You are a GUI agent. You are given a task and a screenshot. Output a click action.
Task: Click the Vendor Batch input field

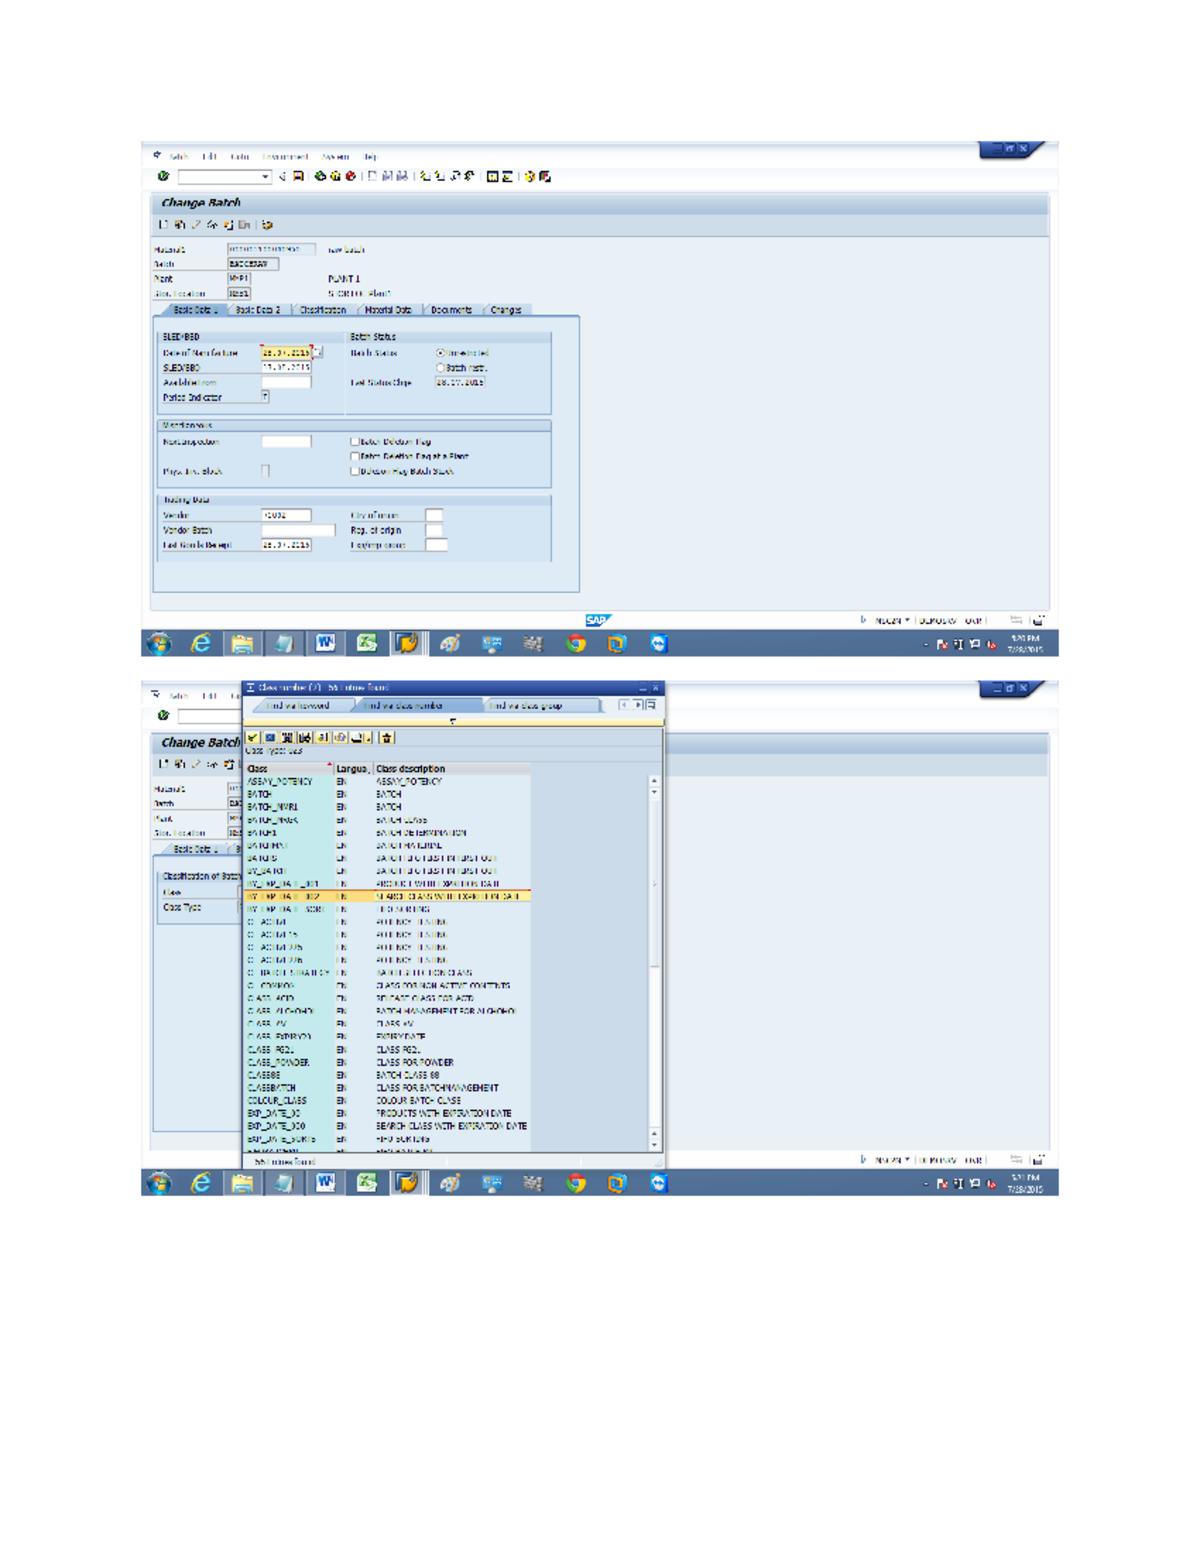pyautogui.click(x=298, y=530)
